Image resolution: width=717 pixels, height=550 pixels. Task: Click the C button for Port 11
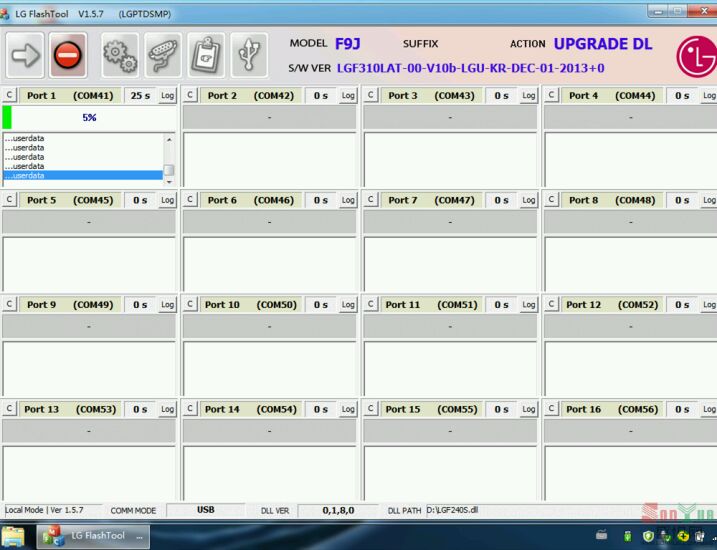pos(371,304)
